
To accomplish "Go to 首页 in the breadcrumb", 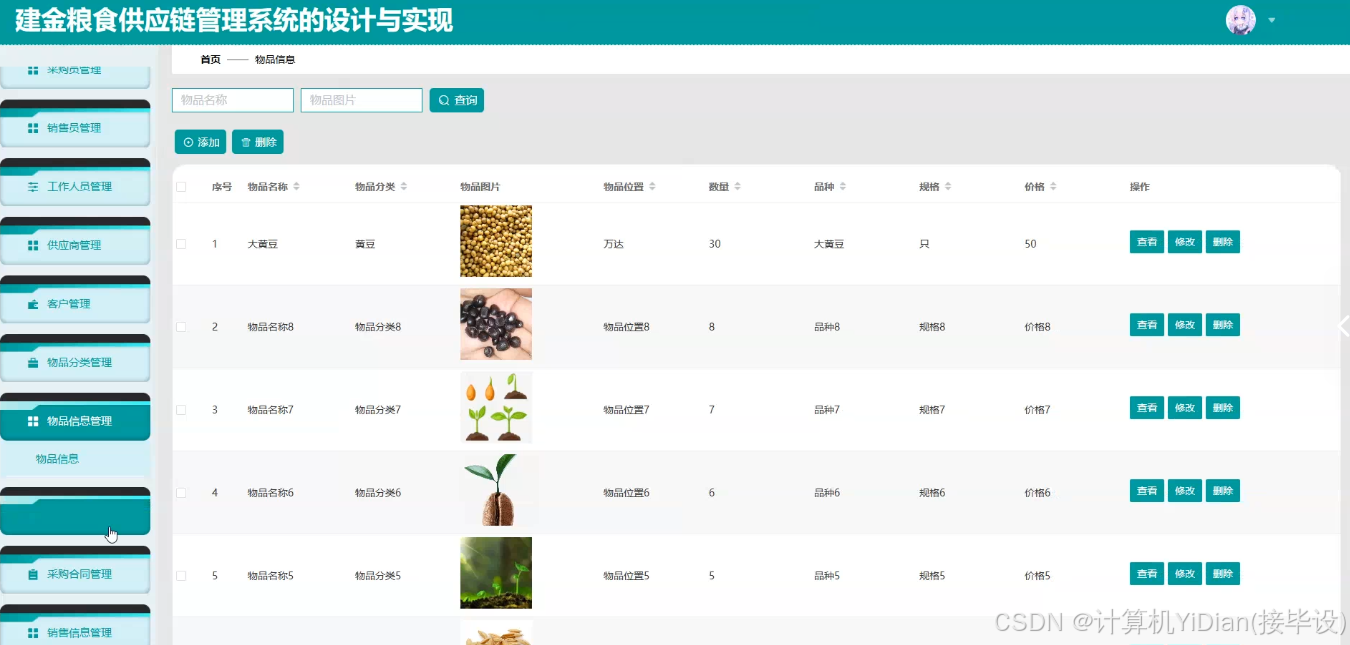I will pyautogui.click(x=210, y=60).
